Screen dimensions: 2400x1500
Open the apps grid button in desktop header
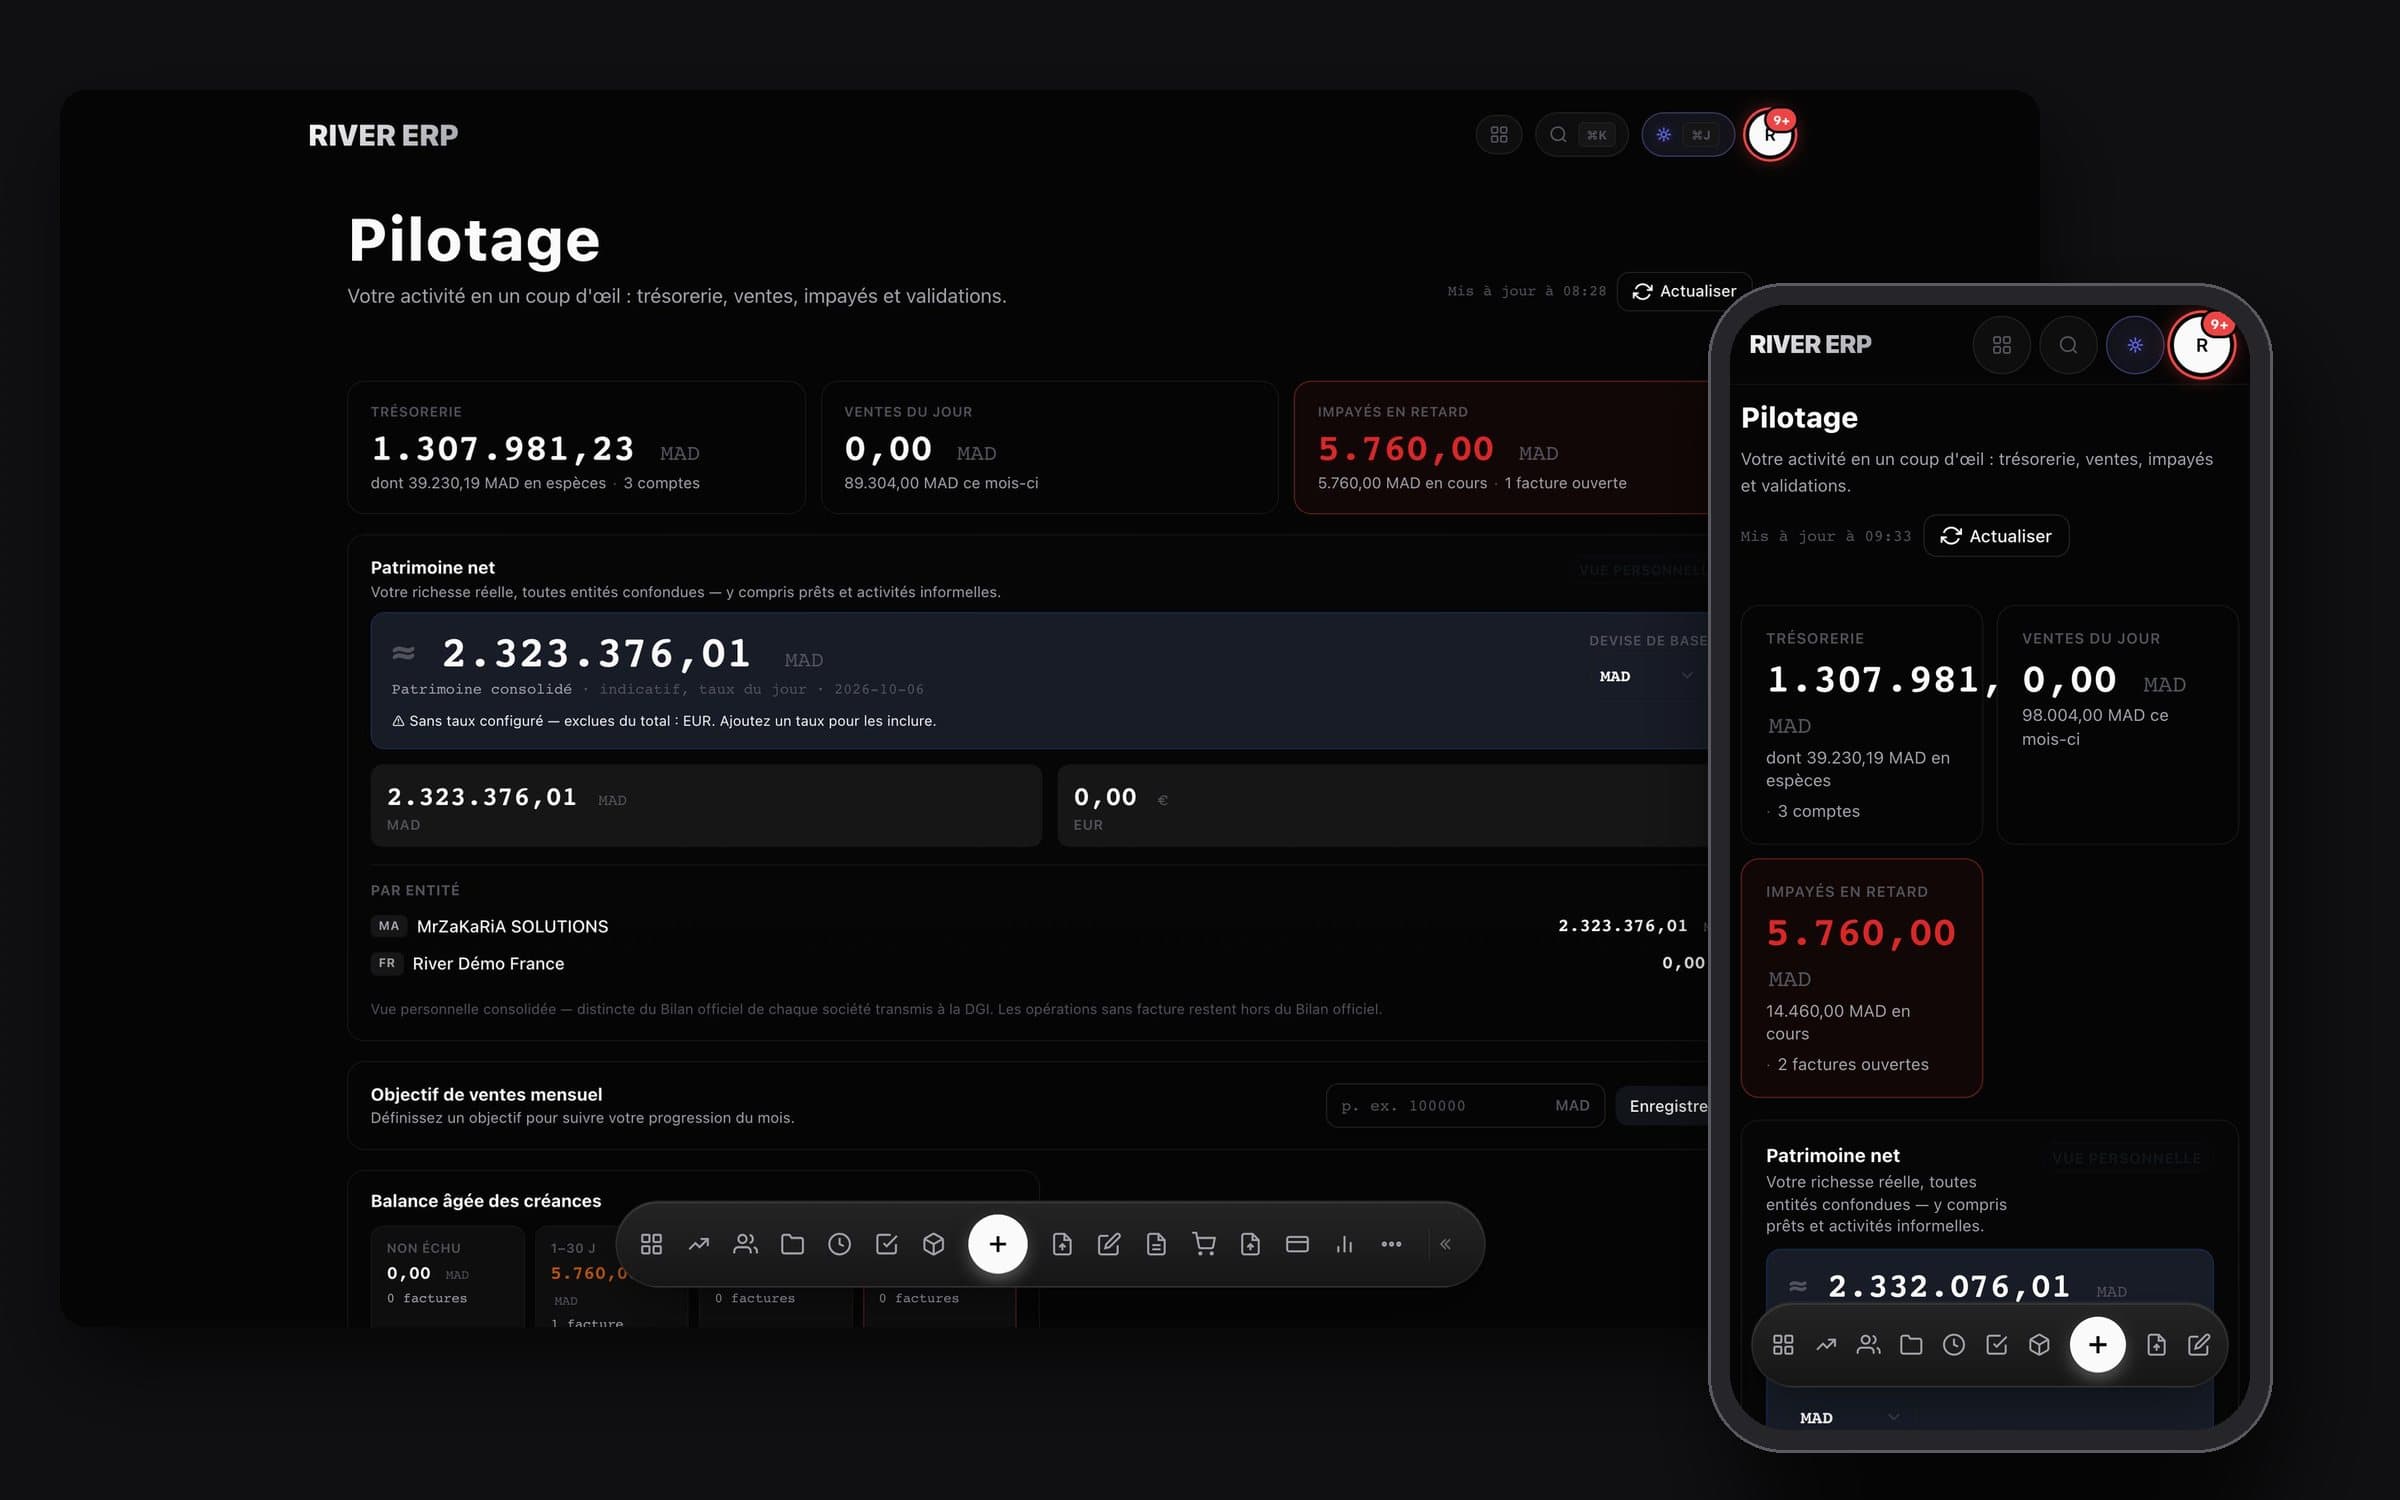[x=1498, y=135]
